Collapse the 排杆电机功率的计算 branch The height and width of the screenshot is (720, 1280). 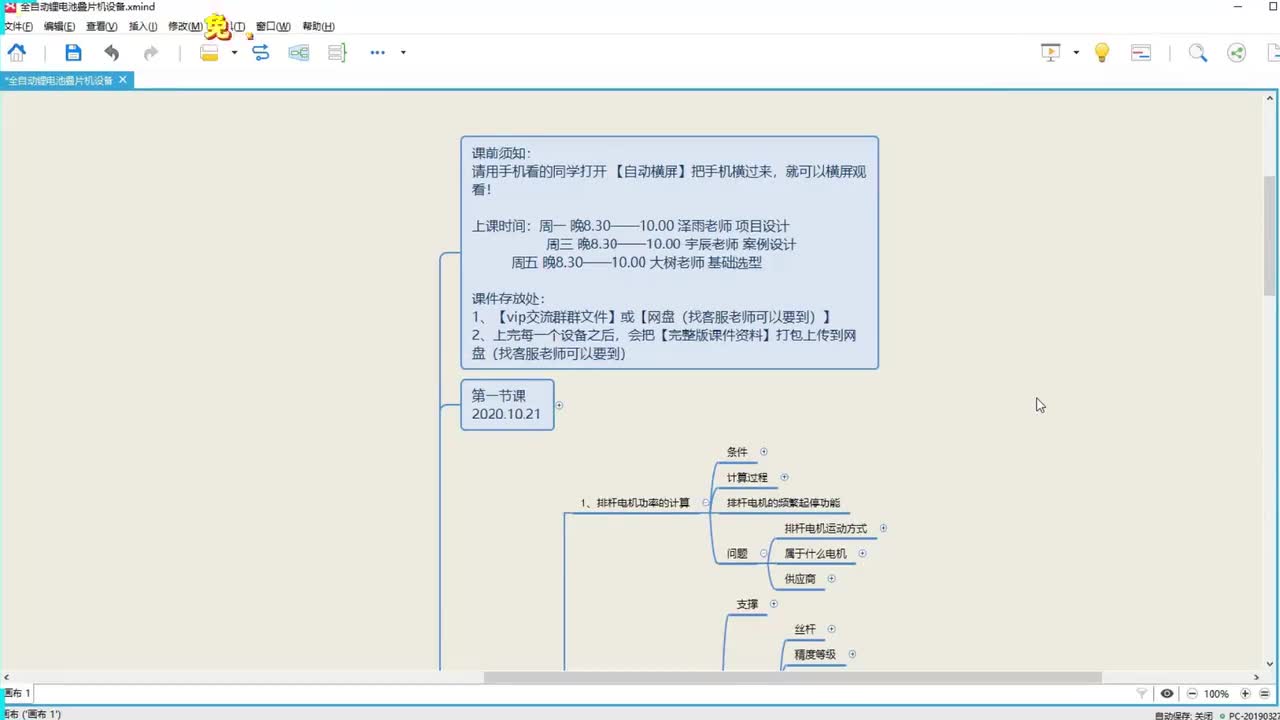706,503
